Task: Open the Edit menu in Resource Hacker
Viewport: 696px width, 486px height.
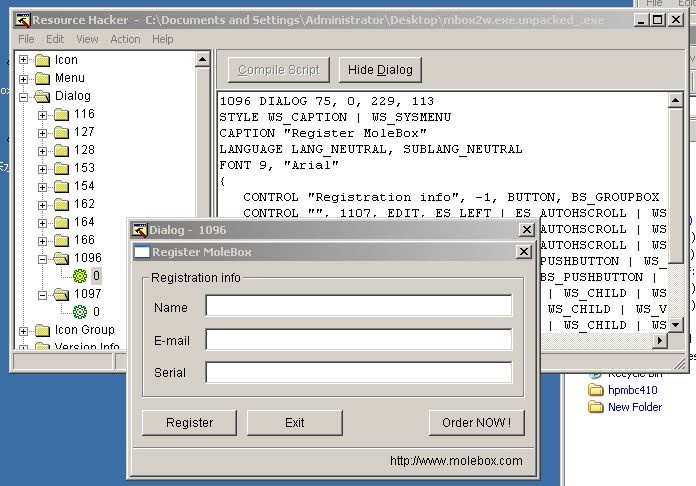Action: [x=55, y=40]
